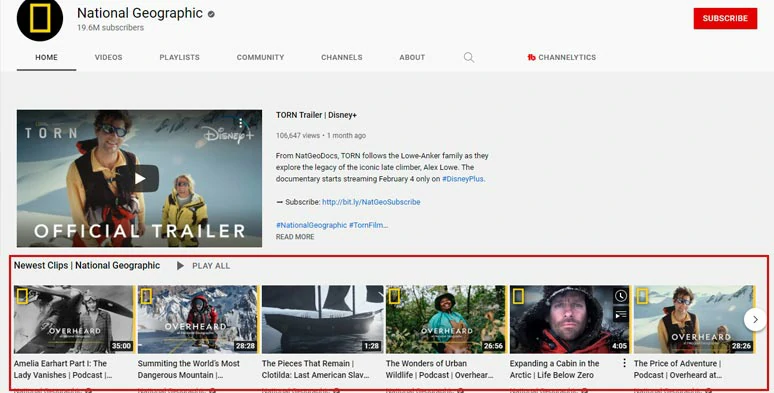Click the 35:00 duration badge on Amelia Earhart clip
Viewport: 774px width, 393px height.
click(121, 346)
